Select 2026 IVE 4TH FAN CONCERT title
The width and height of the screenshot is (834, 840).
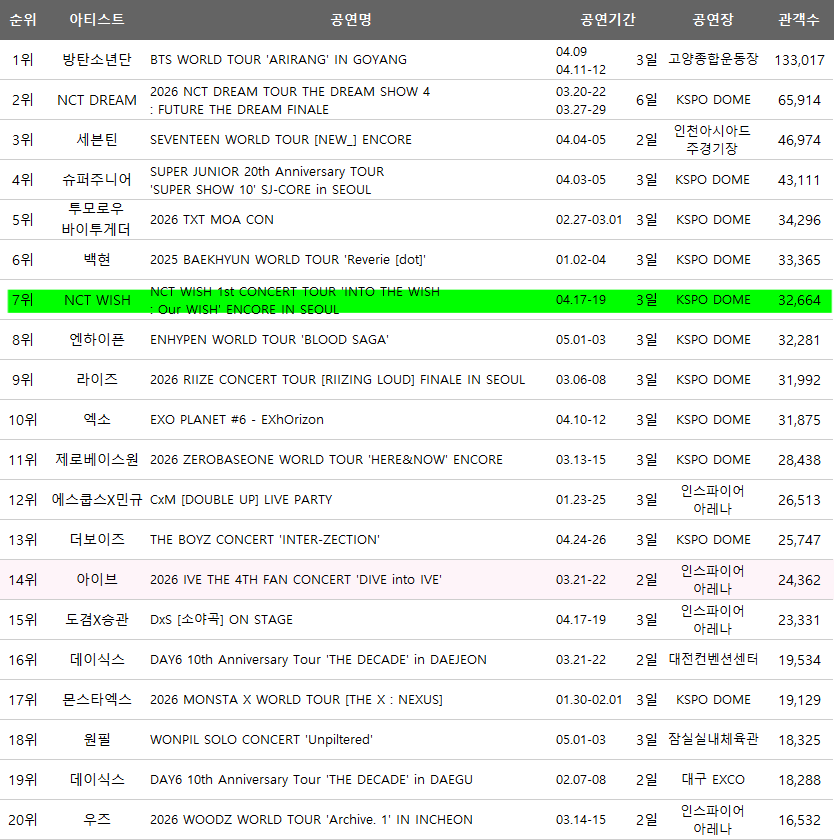click(296, 580)
